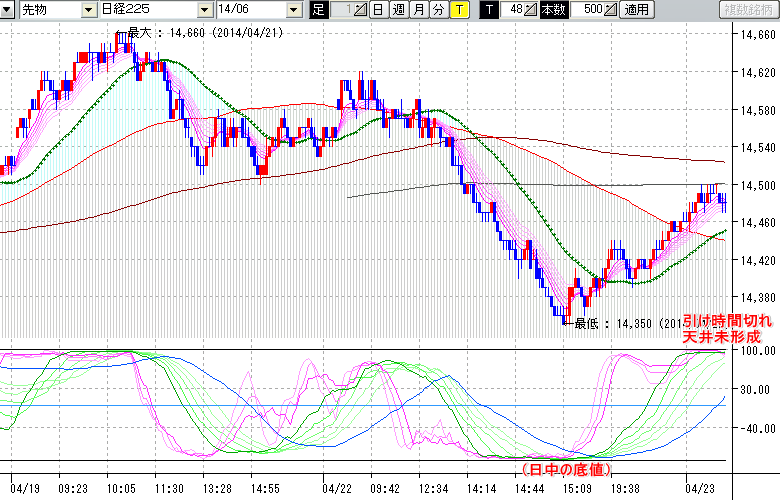
Task: Click the black T label icon
Action: coord(489,10)
